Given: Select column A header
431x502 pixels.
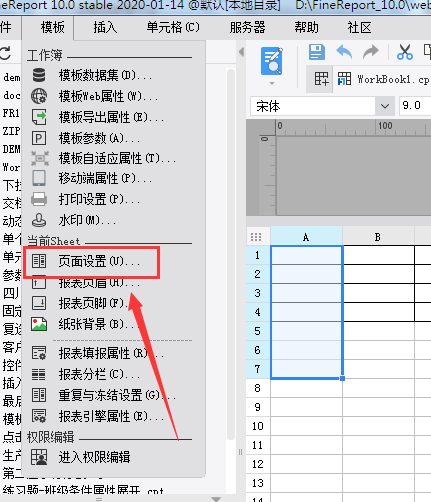Looking at the screenshot, I should click(x=306, y=237).
